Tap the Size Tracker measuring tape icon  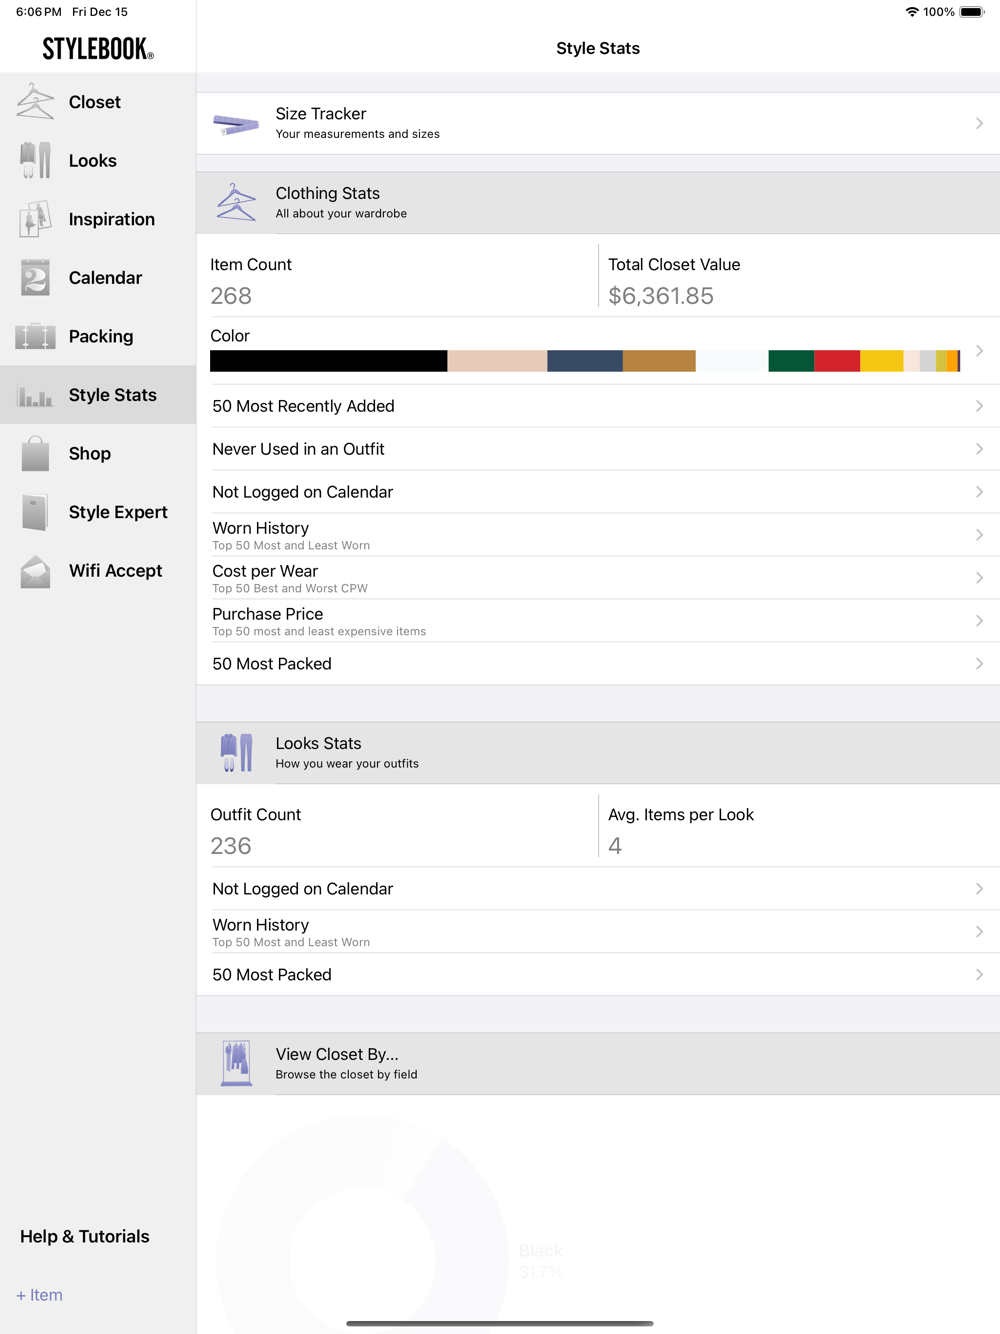click(x=236, y=124)
